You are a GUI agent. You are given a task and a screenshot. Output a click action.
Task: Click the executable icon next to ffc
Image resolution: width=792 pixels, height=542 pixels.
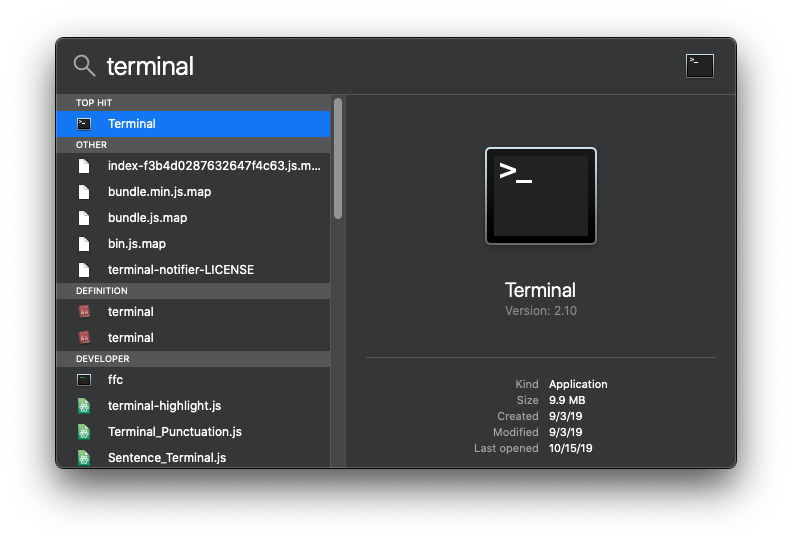click(x=84, y=380)
